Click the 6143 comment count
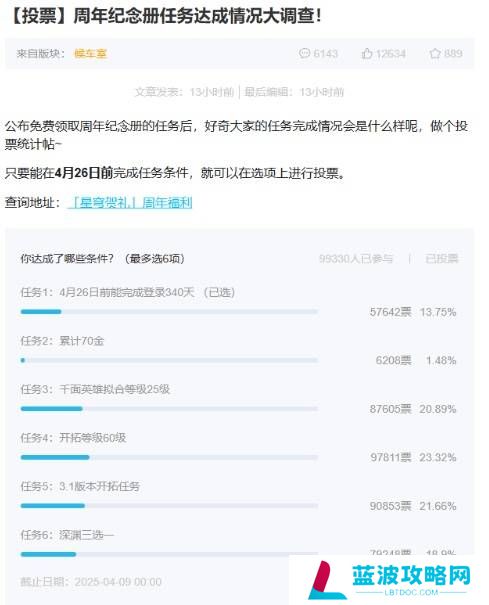 pos(325,53)
